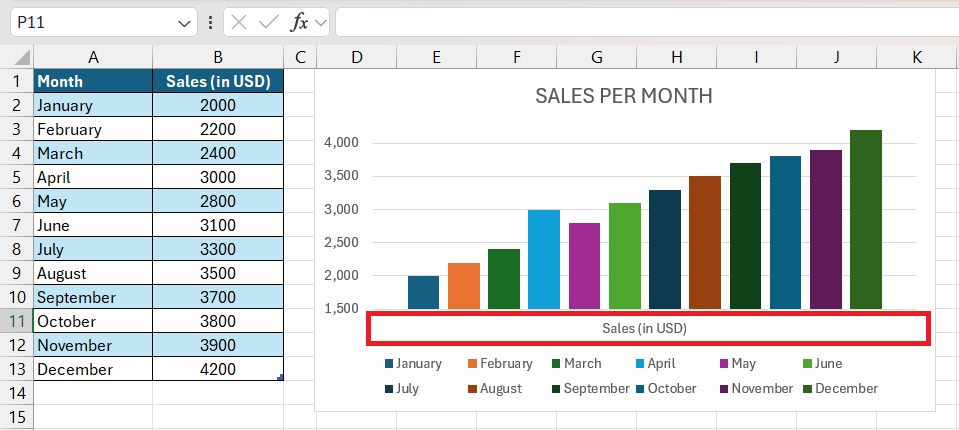Click into the formula bar input
The height and width of the screenshot is (430, 959).
click(647, 23)
